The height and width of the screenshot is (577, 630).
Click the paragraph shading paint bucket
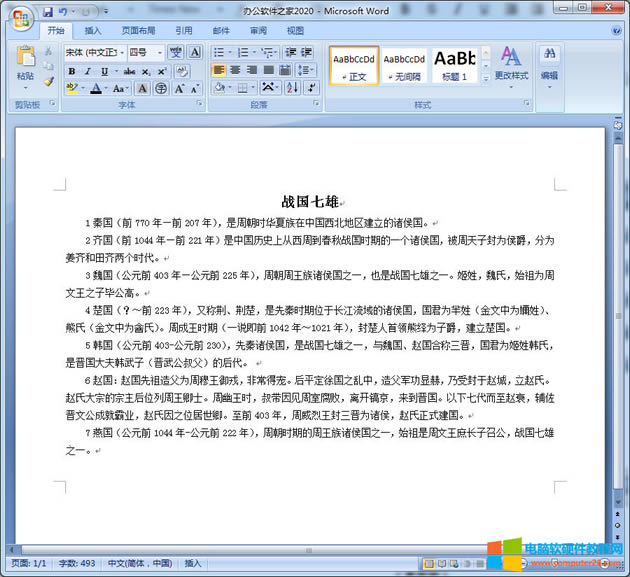[x=220, y=87]
